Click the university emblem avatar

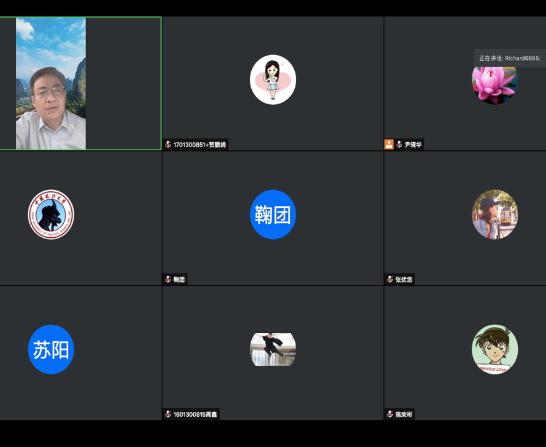coord(51,214)
